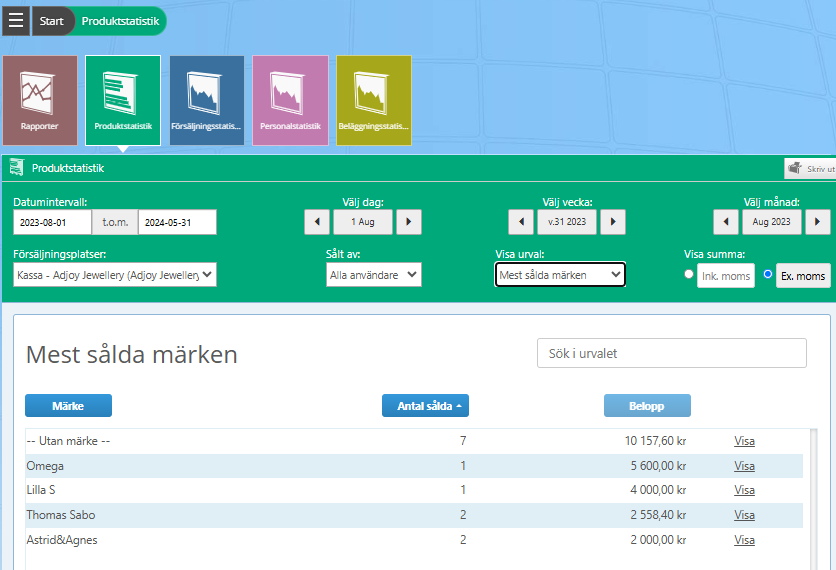Select the '-- Utan märke --' row text

click(68, 441)
